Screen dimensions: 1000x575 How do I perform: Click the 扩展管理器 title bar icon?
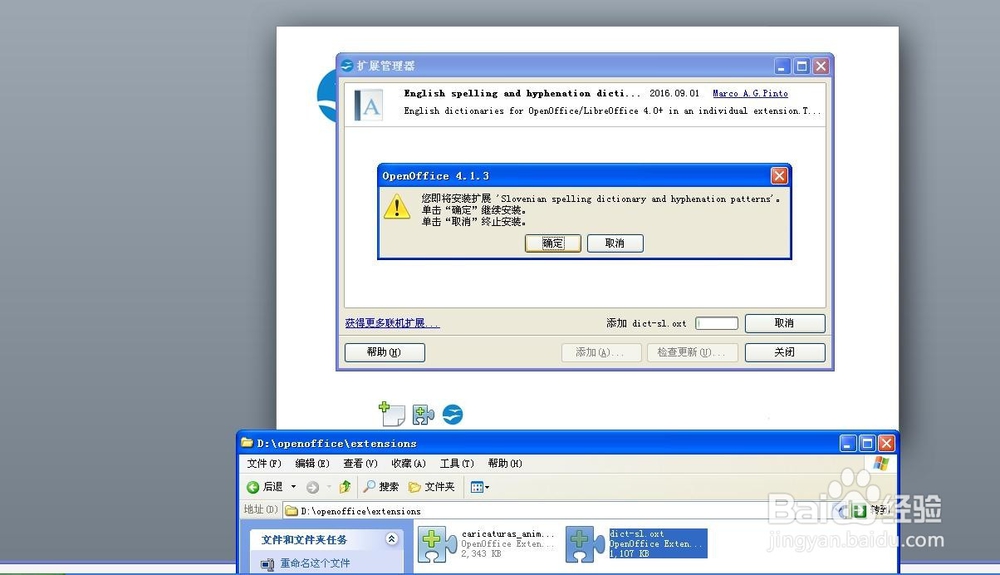click(347, 66)
